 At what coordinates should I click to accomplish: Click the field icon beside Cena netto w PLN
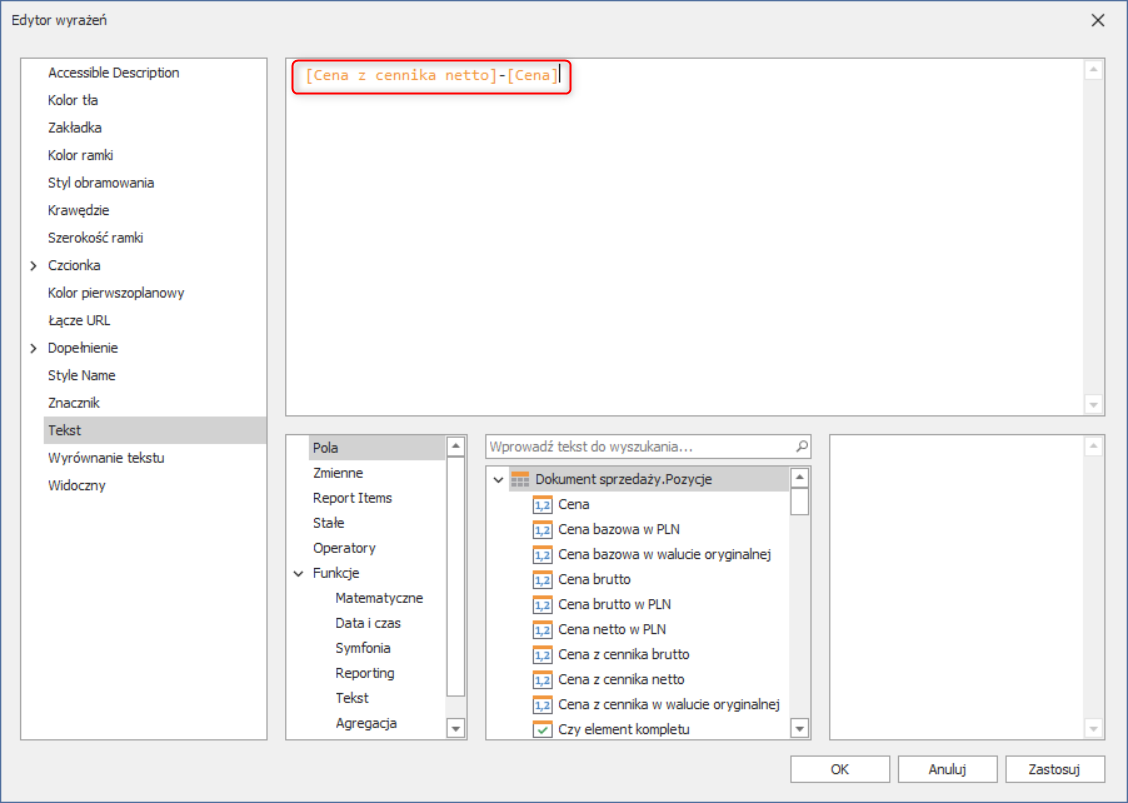[542, 630]
